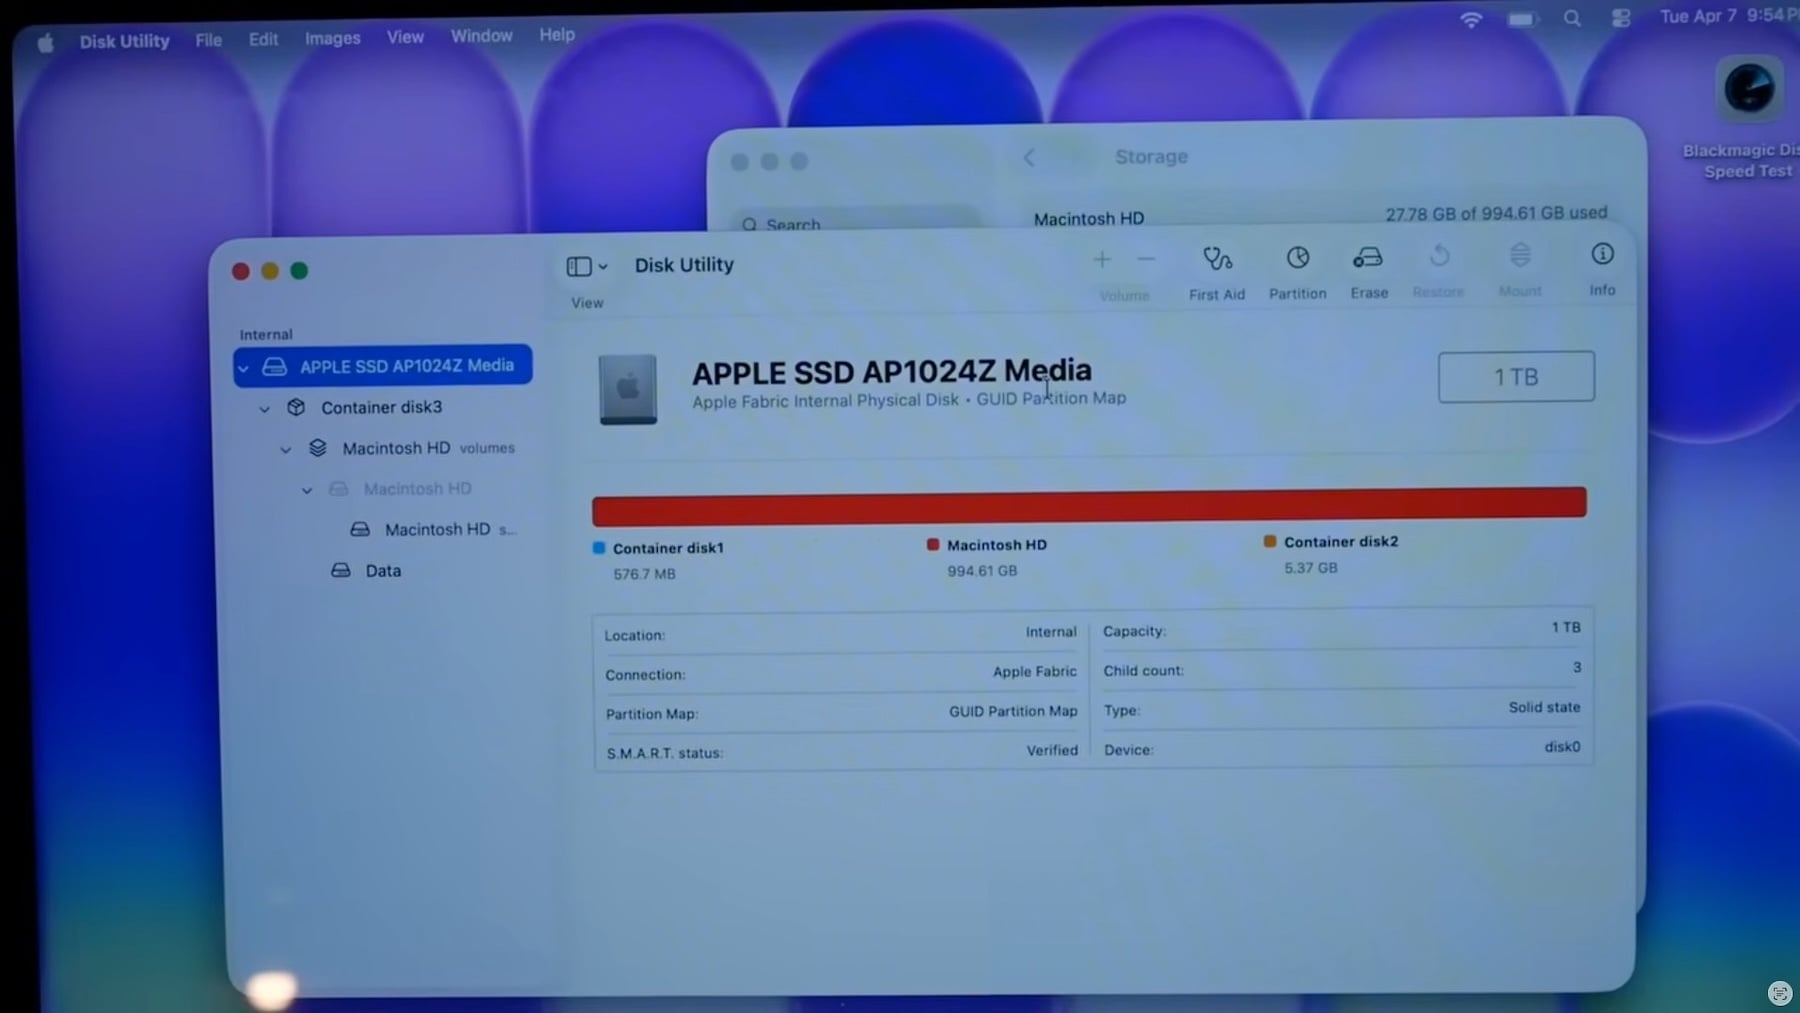Click the red Macintosh HD usage bar
Viewport: 1800px width, 1013px height.
[1088, 502]
